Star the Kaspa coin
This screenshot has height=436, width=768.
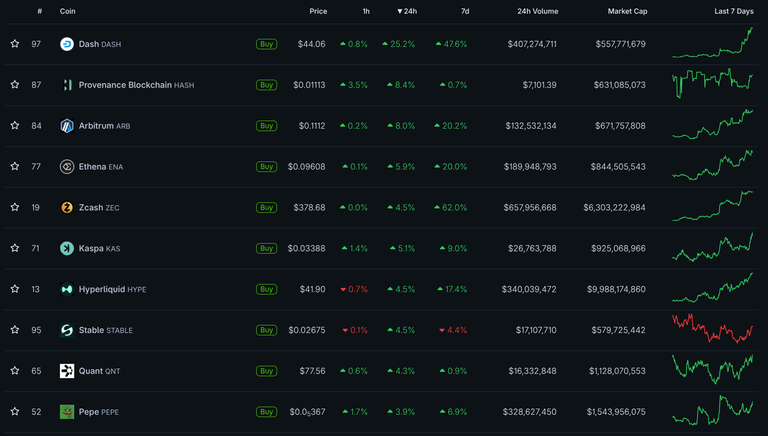coord(15,248)
